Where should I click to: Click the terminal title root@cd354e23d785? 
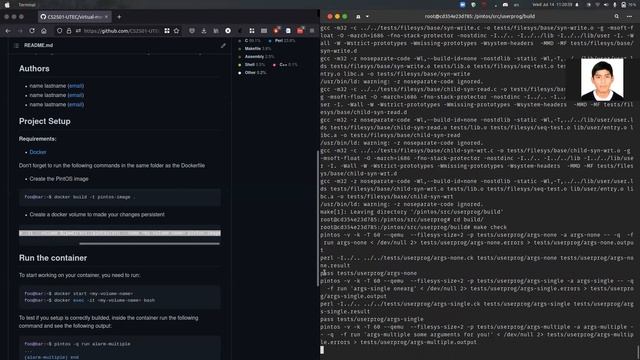[x=480, y=17]
